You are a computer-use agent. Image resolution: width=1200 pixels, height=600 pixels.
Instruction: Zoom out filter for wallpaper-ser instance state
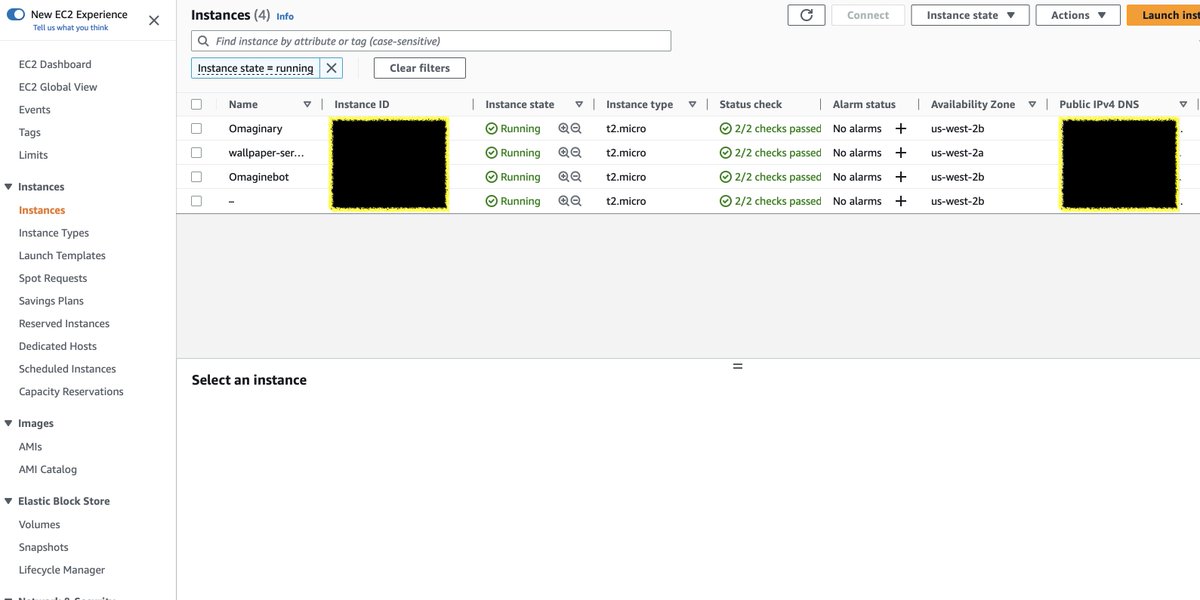click(576, 153)
